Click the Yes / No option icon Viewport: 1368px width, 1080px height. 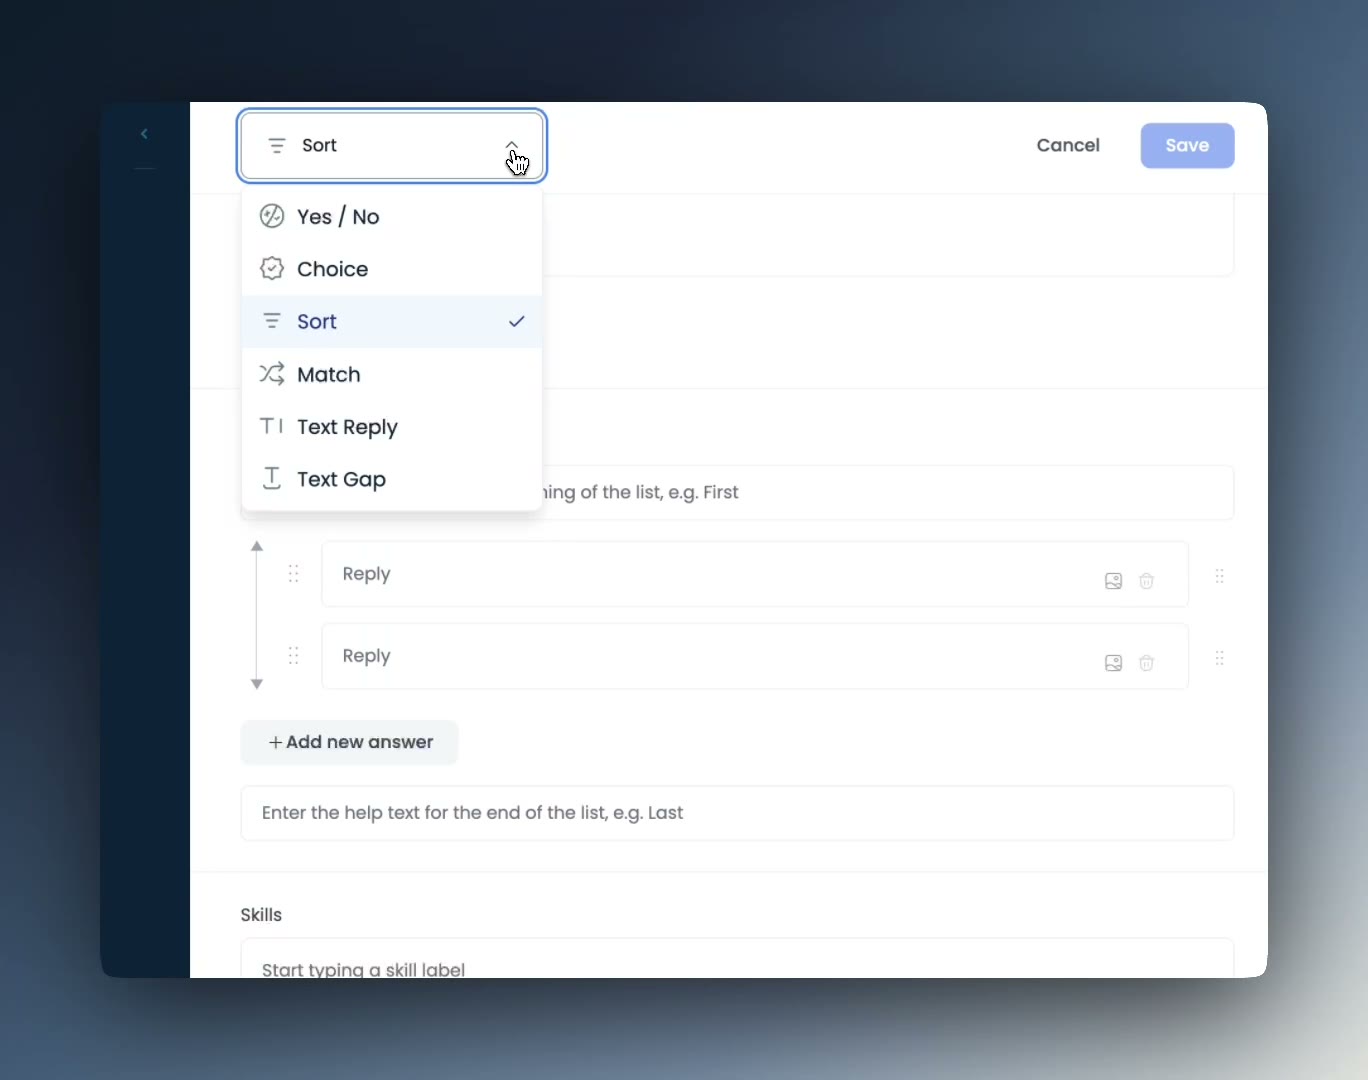[272, 216]
